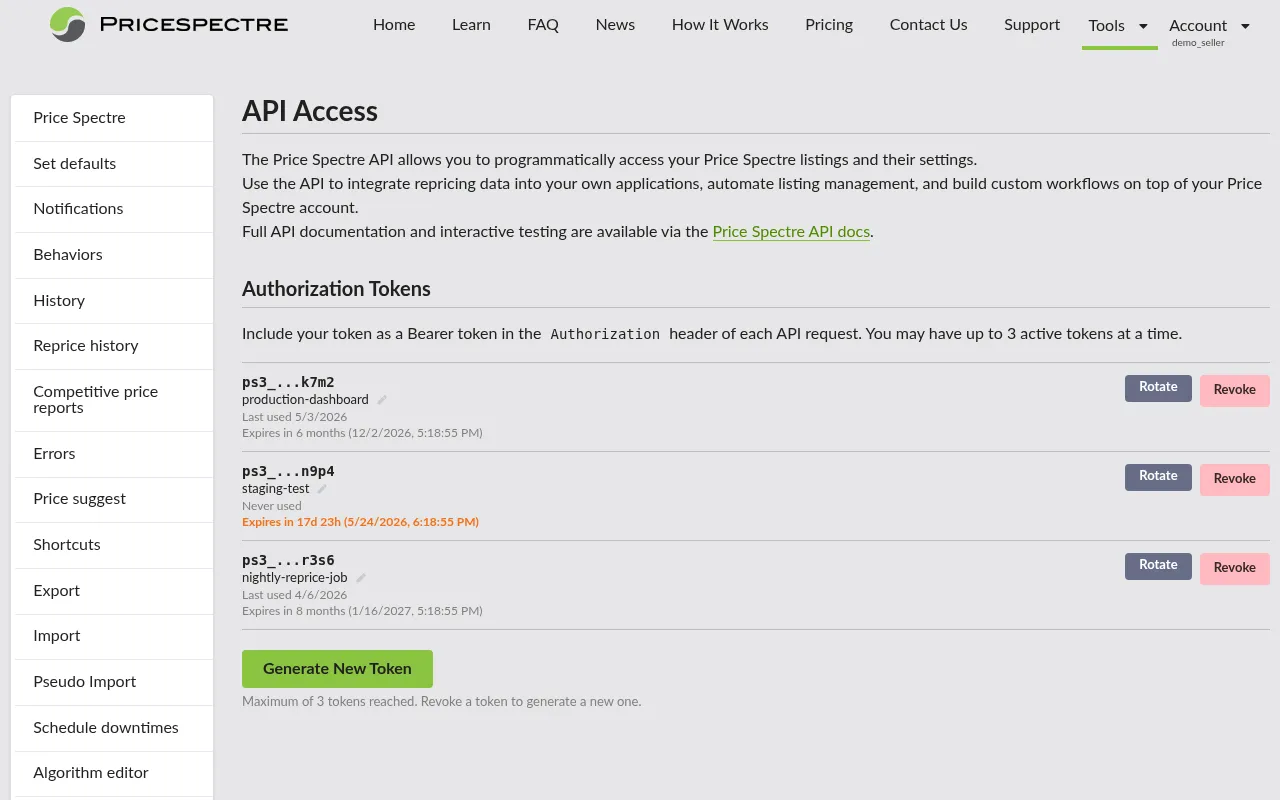Click the orange staging-test expiry warning

coord(360,522)
